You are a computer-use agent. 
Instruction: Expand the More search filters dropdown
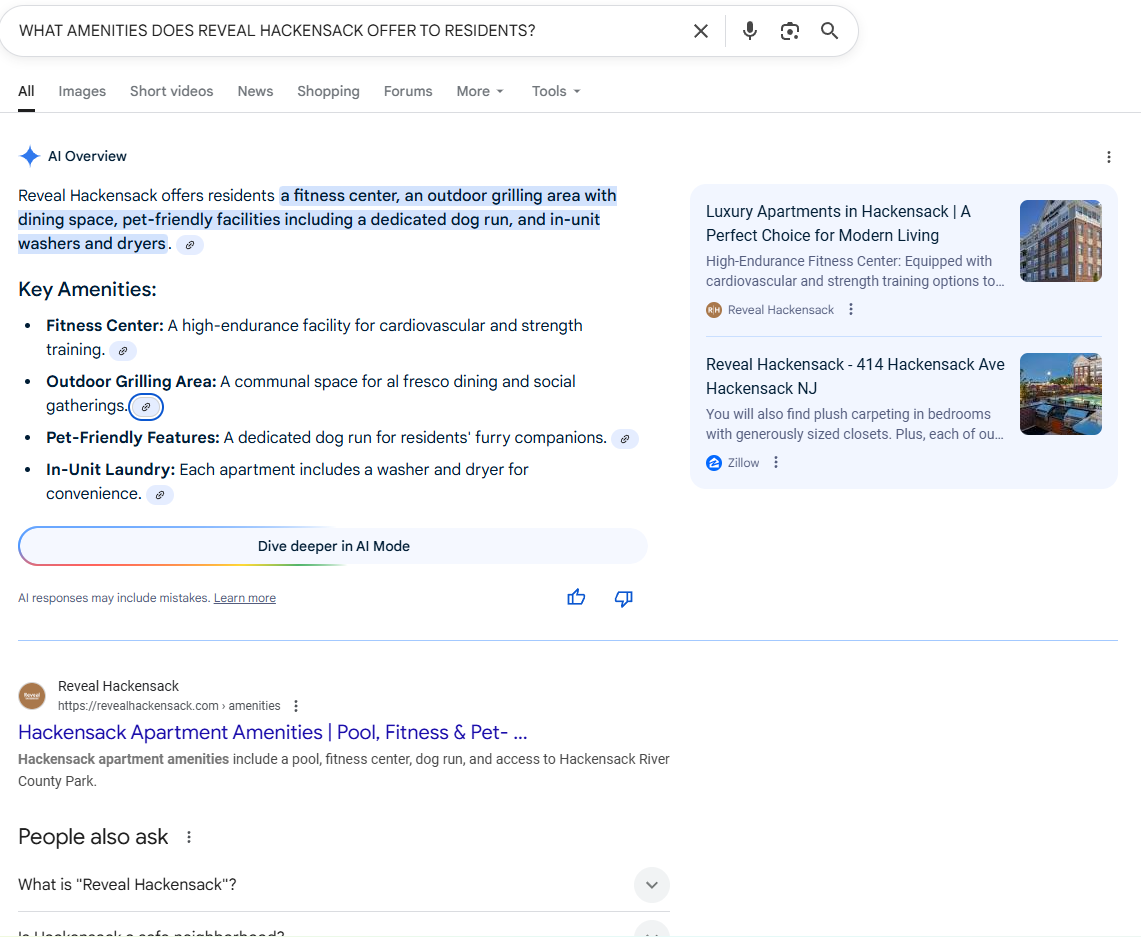tap(480, 91)
